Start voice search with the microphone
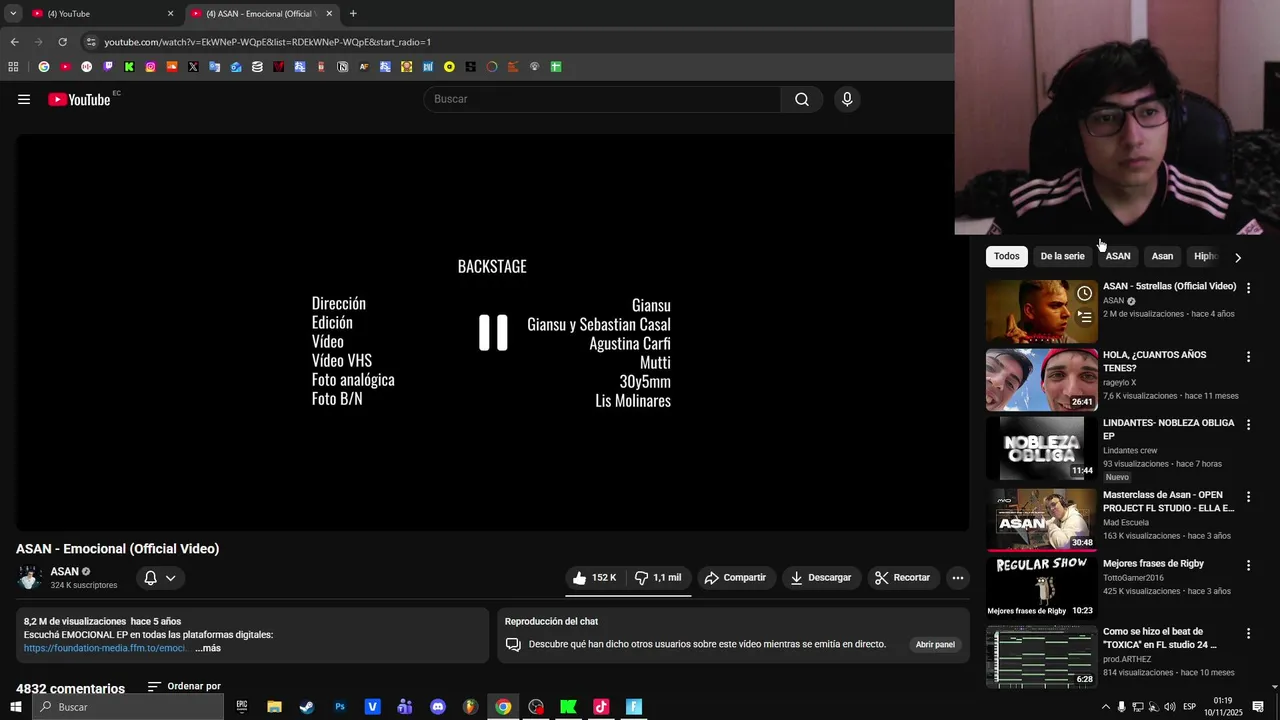Screen dimensions: 1280x720 [x=847, y=99]
